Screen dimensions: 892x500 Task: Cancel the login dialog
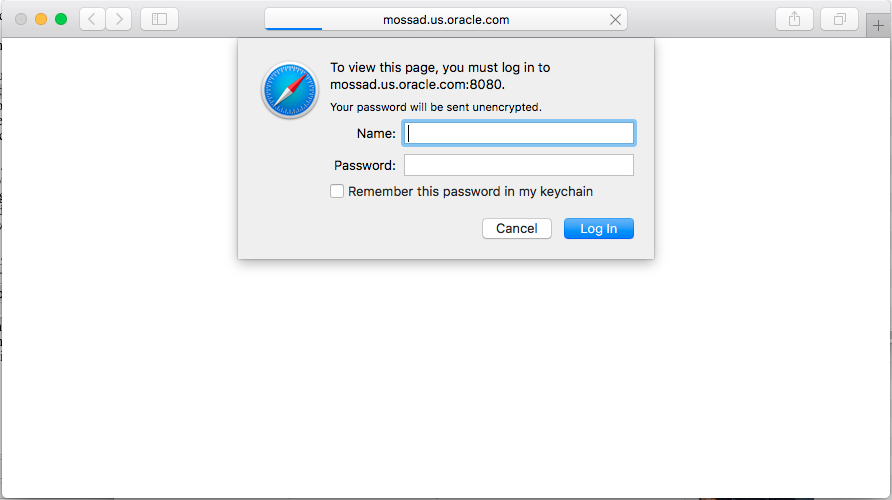point(516,229)
